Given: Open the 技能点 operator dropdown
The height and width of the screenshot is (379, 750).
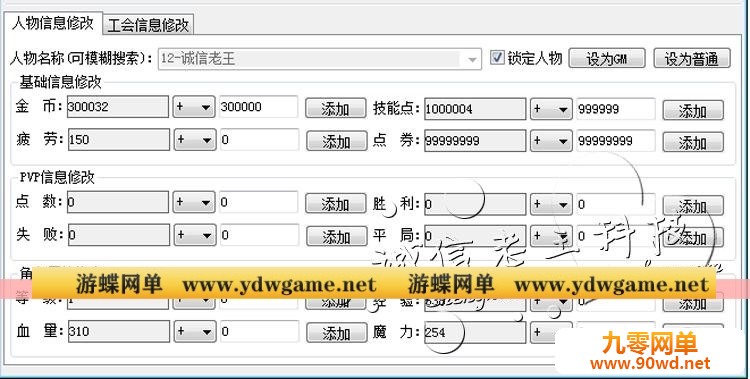Looking at the screenshot, I should [551, 109].
